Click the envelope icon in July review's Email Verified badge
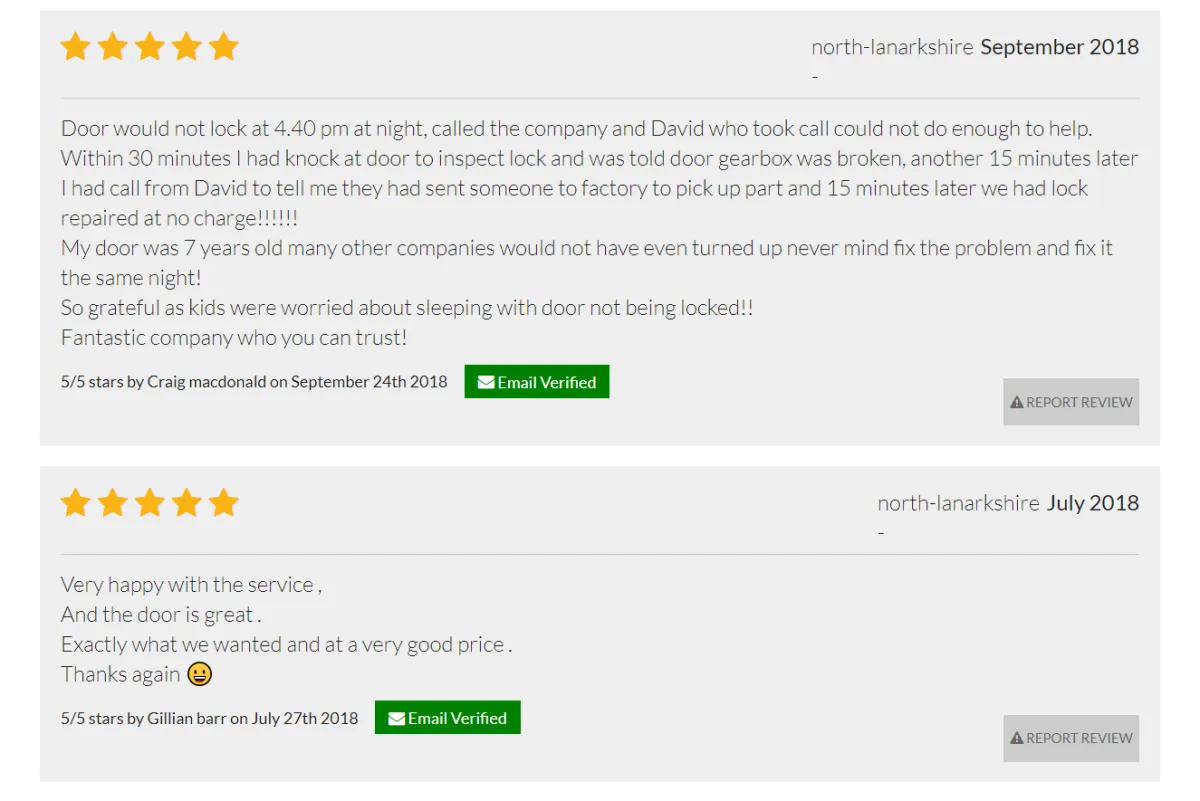The height and width of the screenshot is (801, 1200). 397,718
